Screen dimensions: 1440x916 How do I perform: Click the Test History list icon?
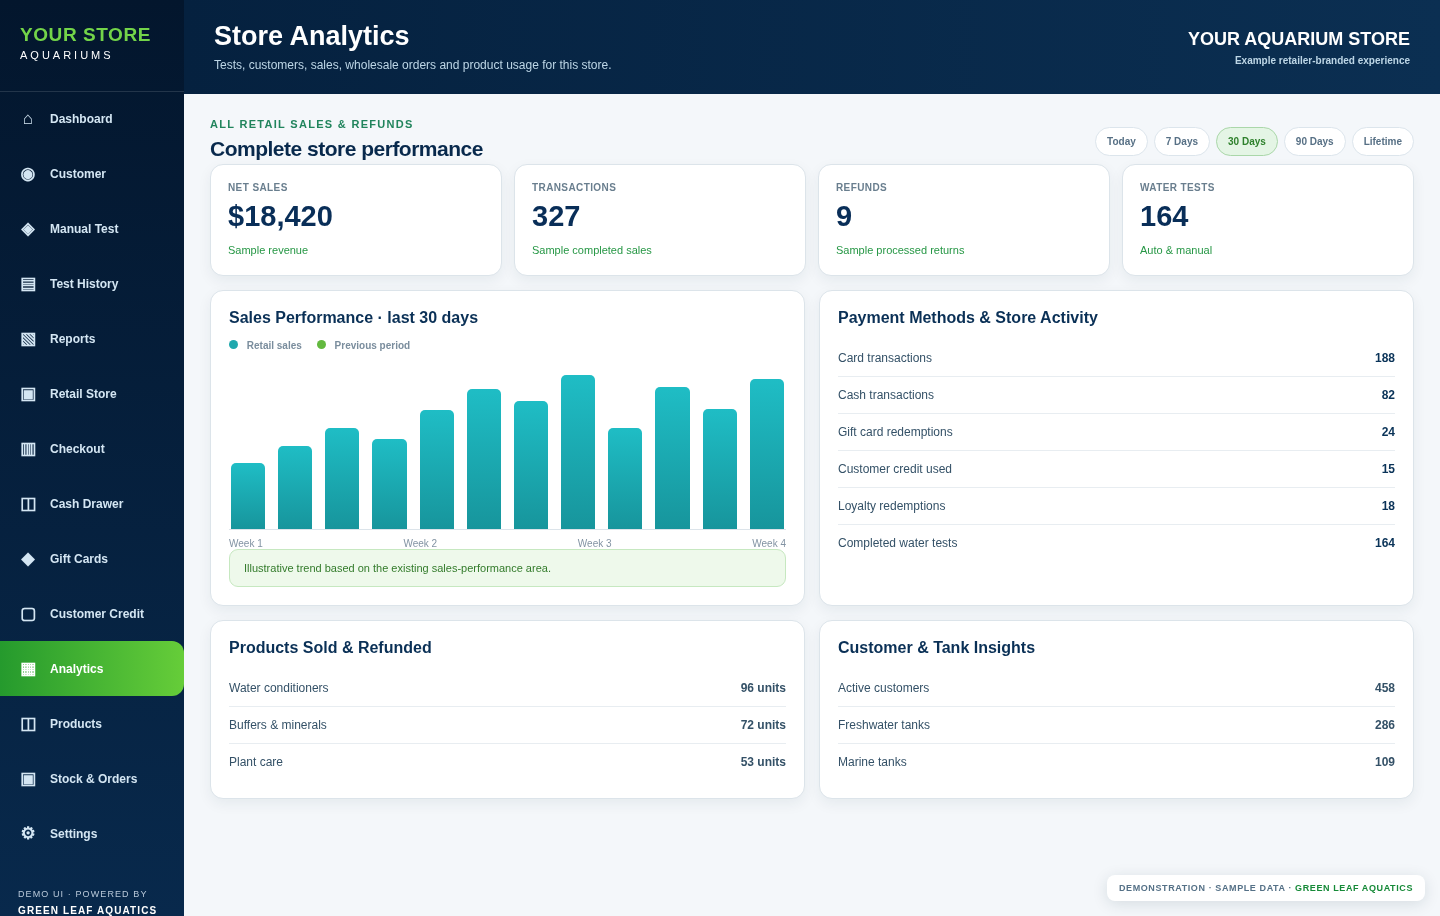tap(28, 284)
